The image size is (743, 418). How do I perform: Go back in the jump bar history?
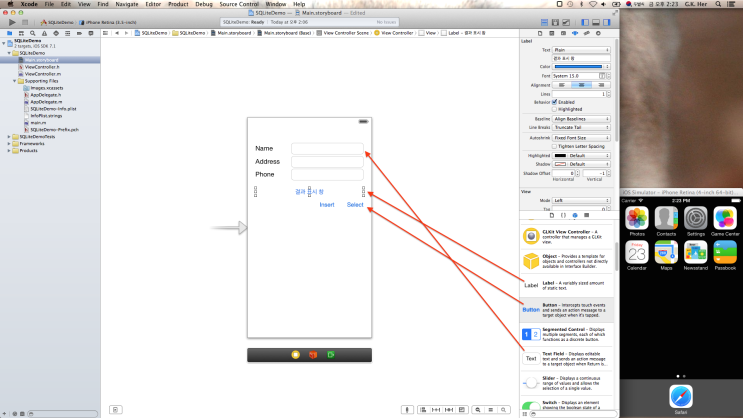point(117,33)
